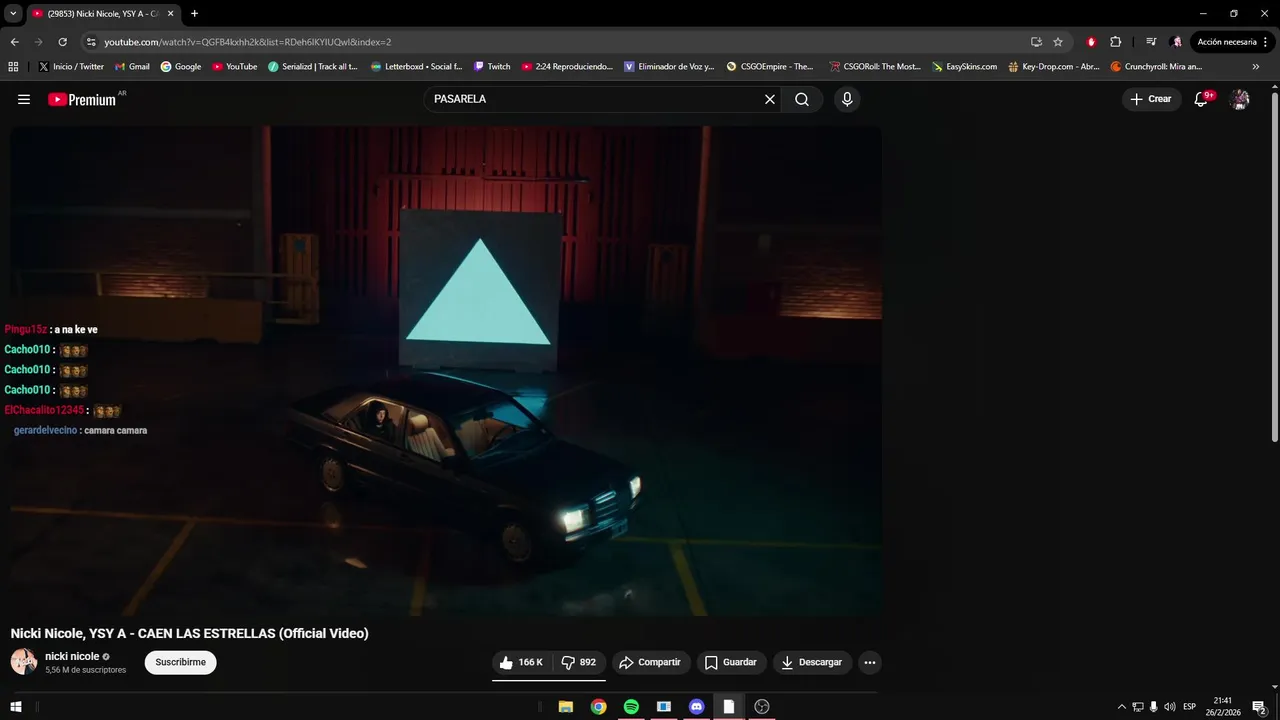This screenshot has height=720, width=1280.
Task: View site information icon in address bar
Action: pyautogui.click(x=91, y=42)
